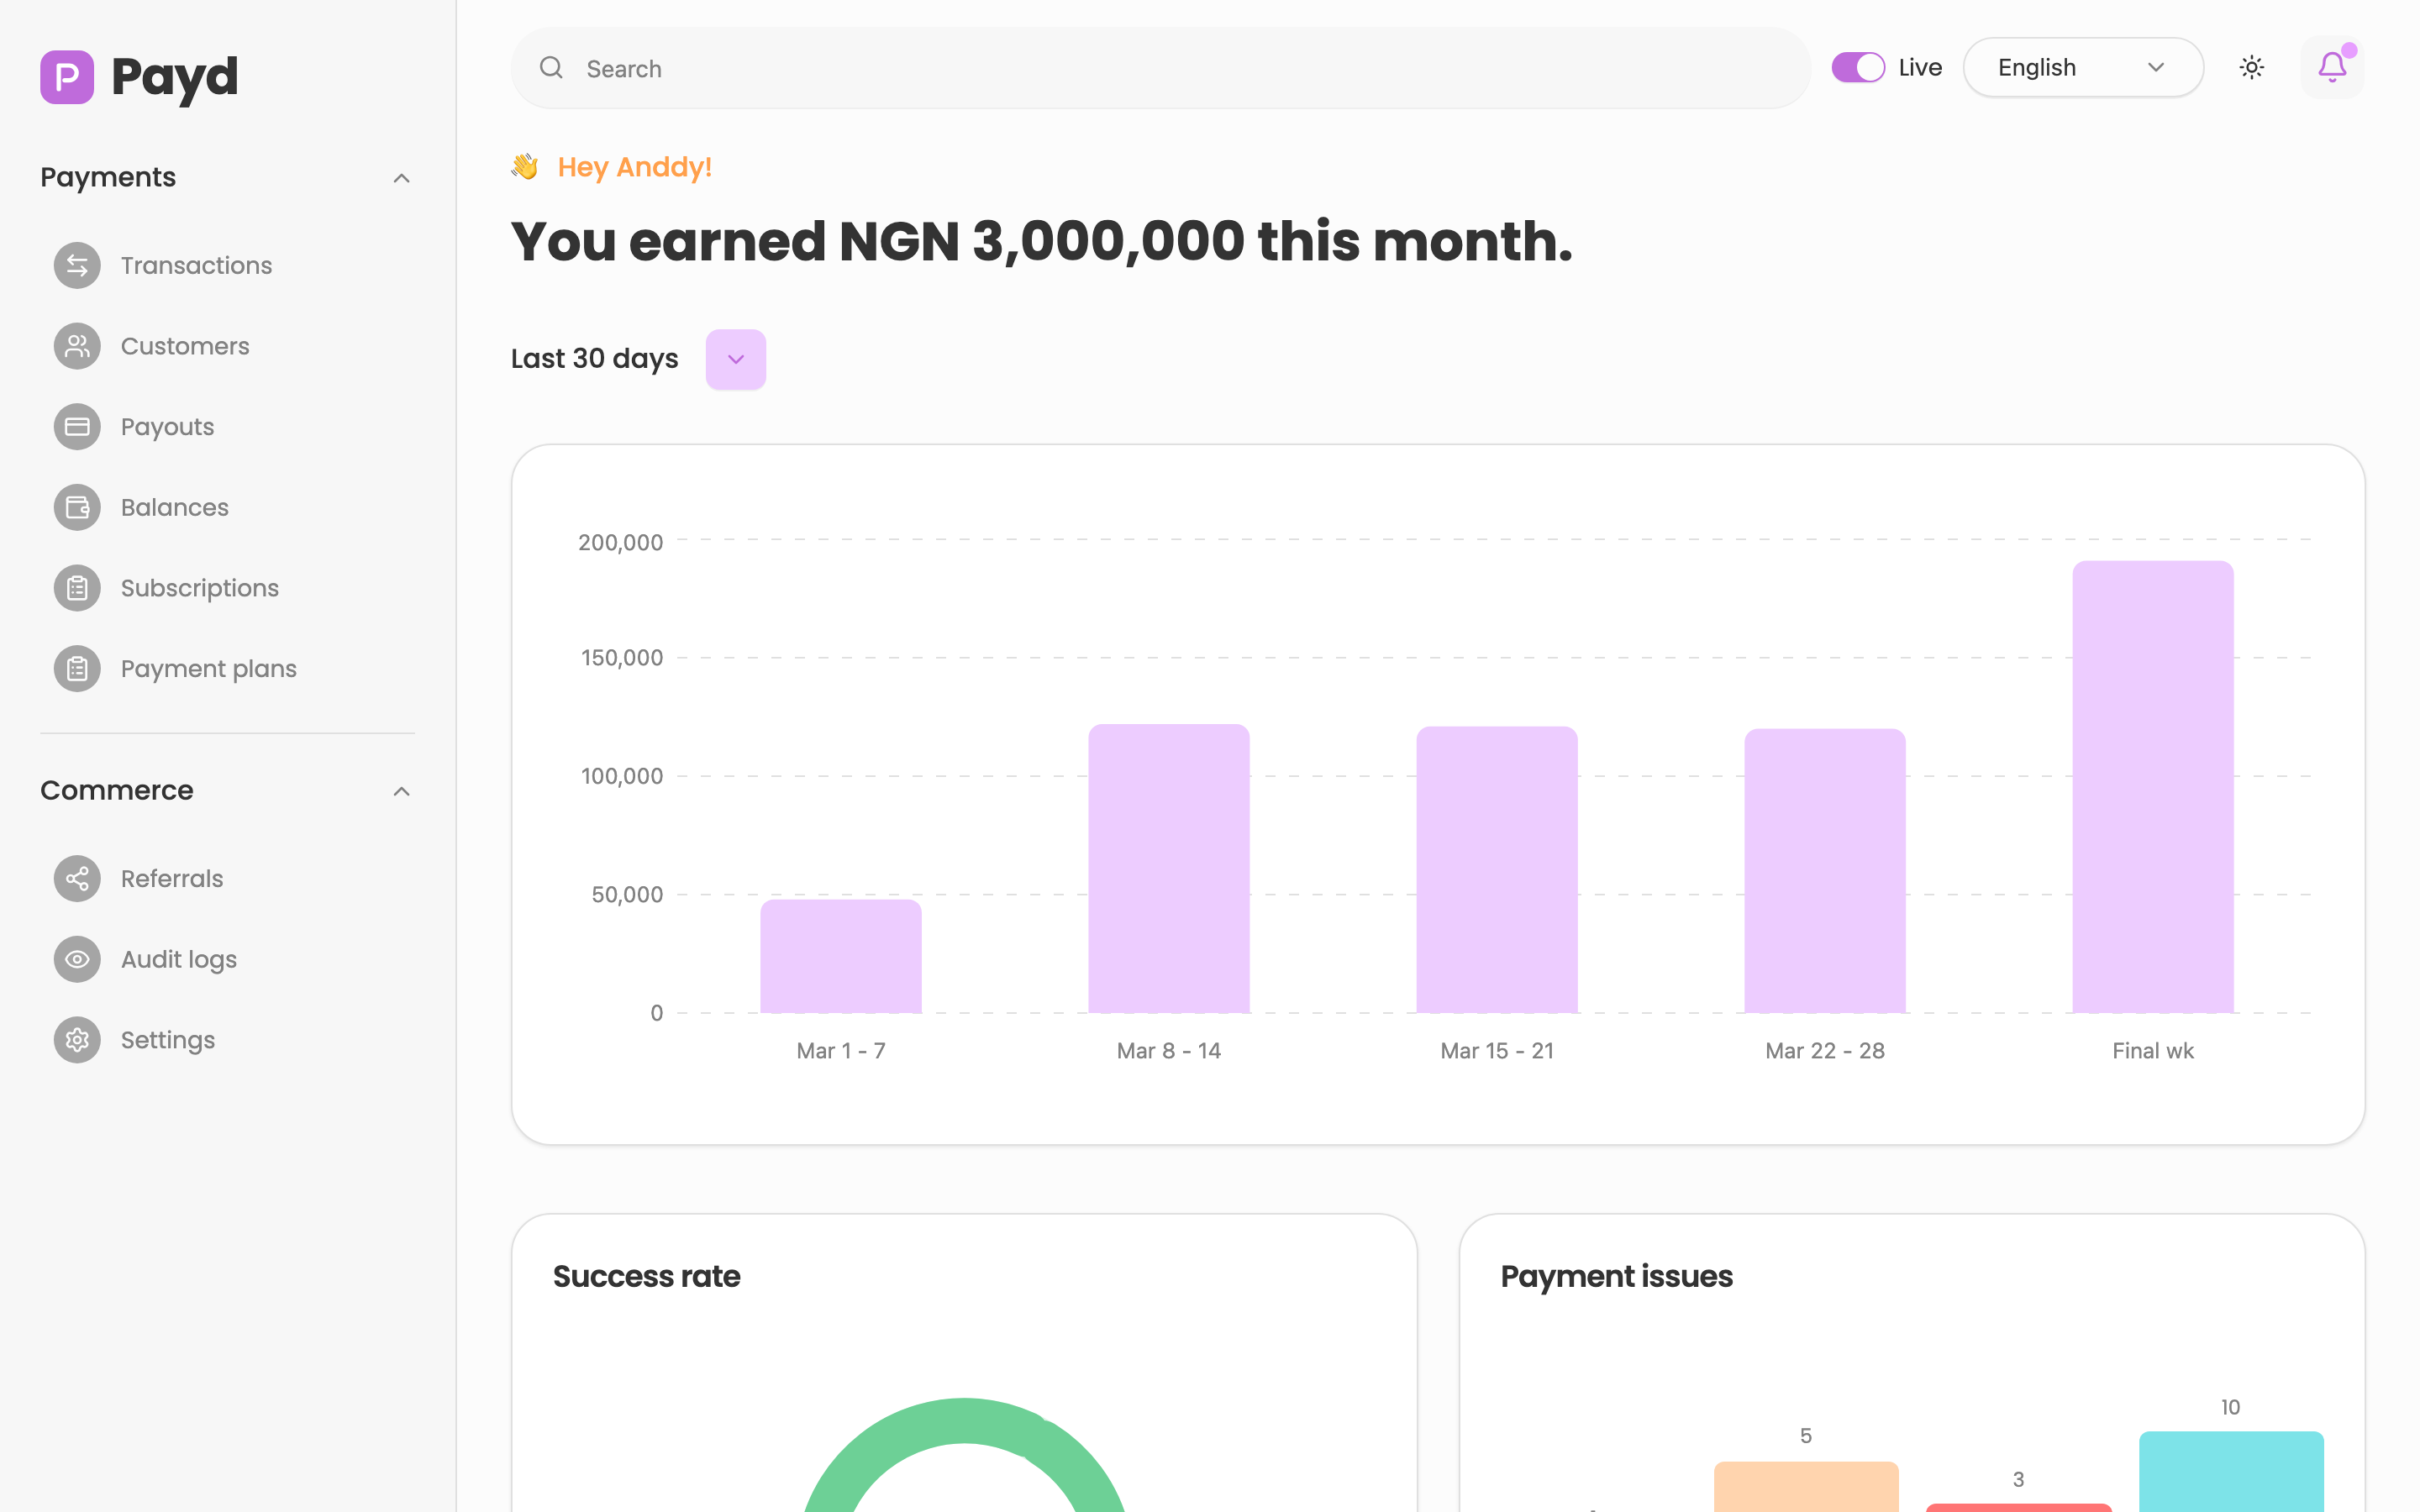Click the 150,000 axis label
Image resolution: width=2420 pixels, height=1512 pixels.
[x=622, y=658]
